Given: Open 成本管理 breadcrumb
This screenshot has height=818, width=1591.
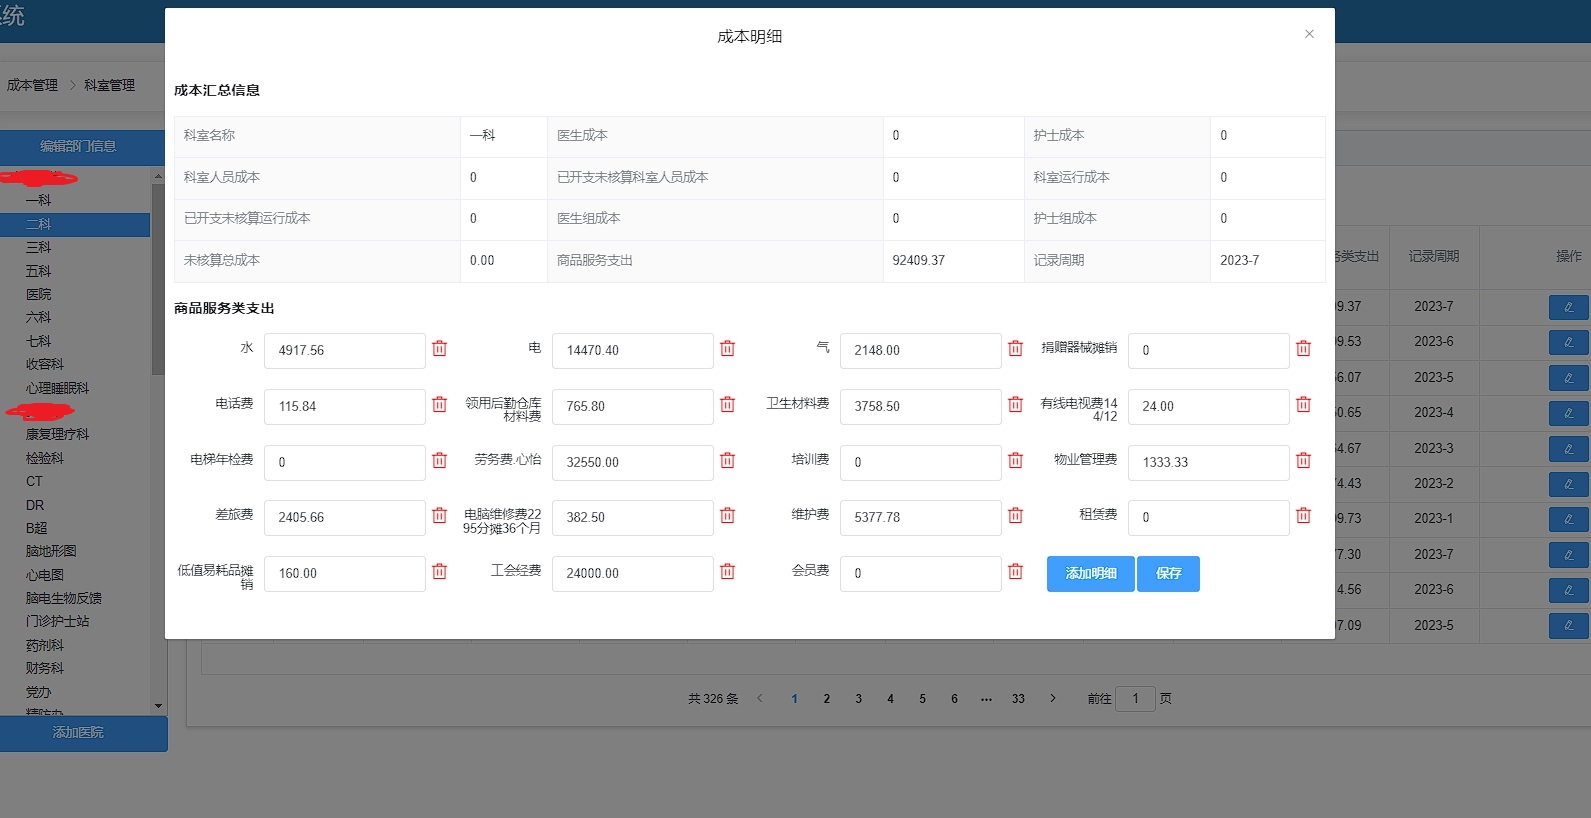Looking at the screenshot, I should pos(32,85).
